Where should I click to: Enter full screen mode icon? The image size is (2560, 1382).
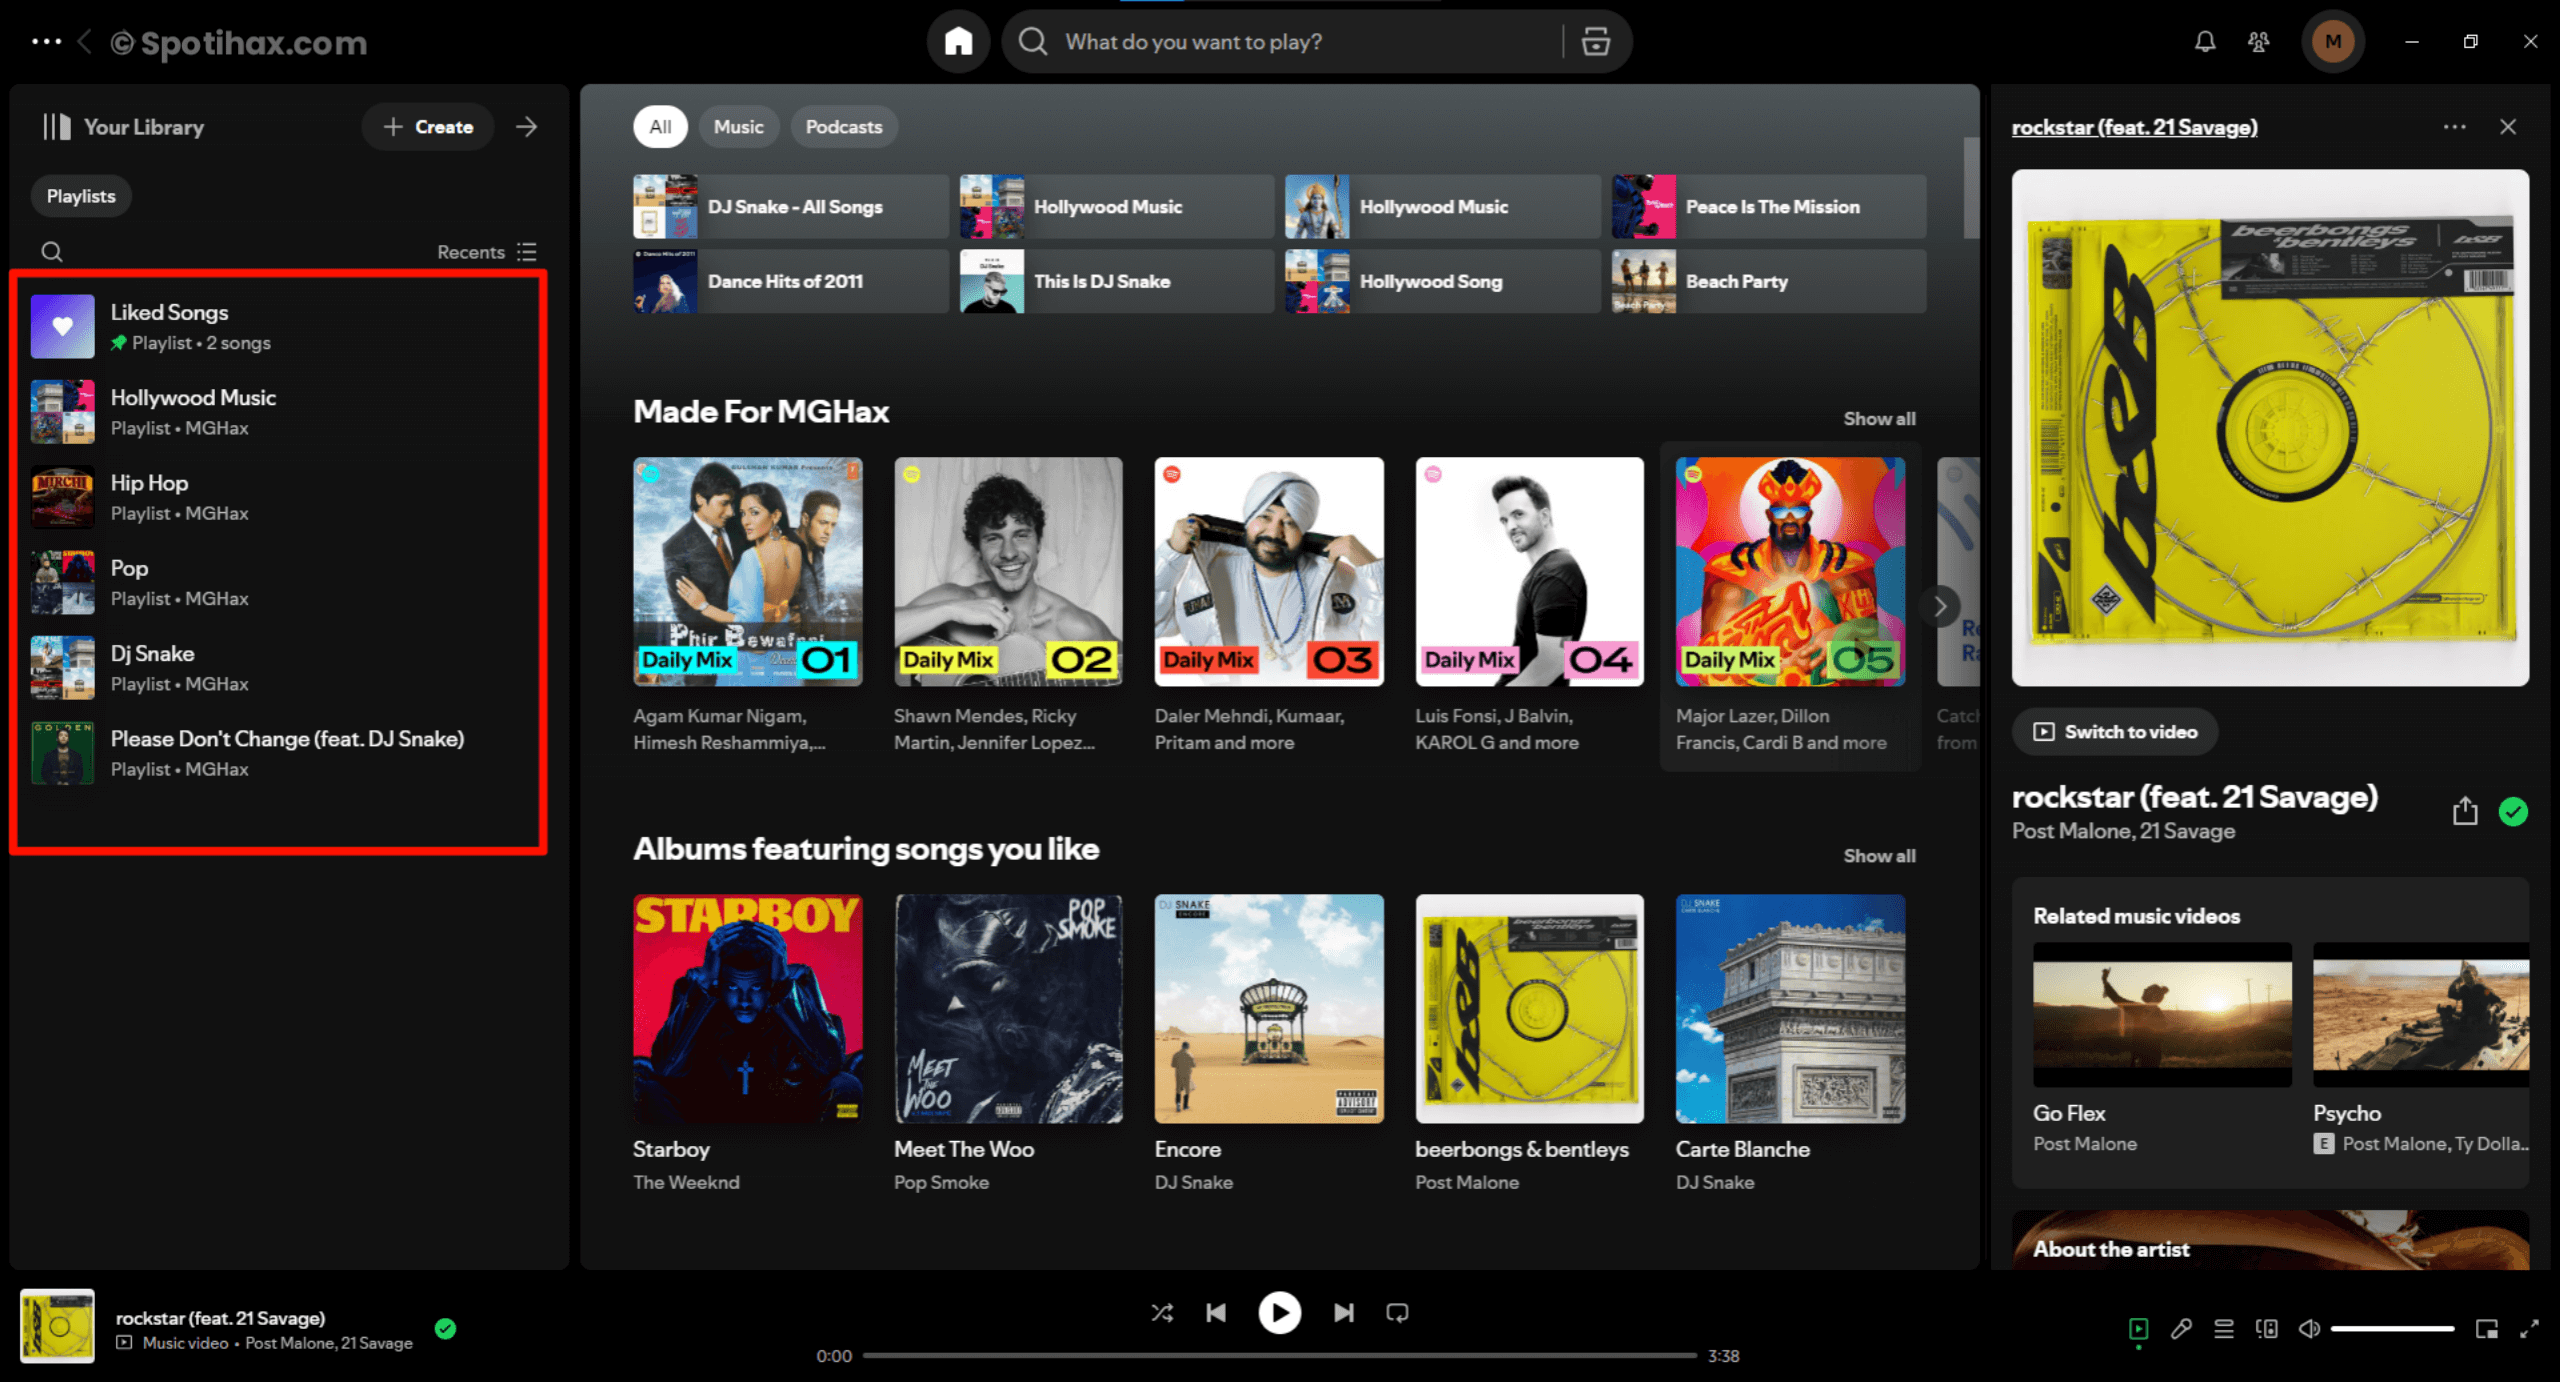2529,1328
